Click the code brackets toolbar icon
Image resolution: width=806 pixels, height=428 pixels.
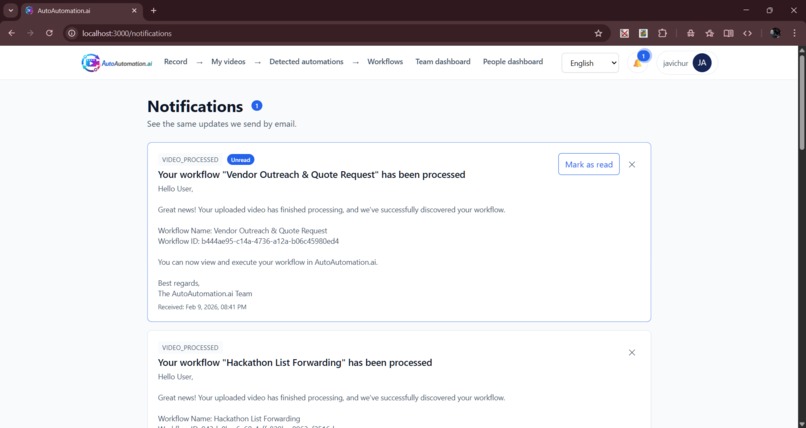pyautogui.click(x=747, y=33)
